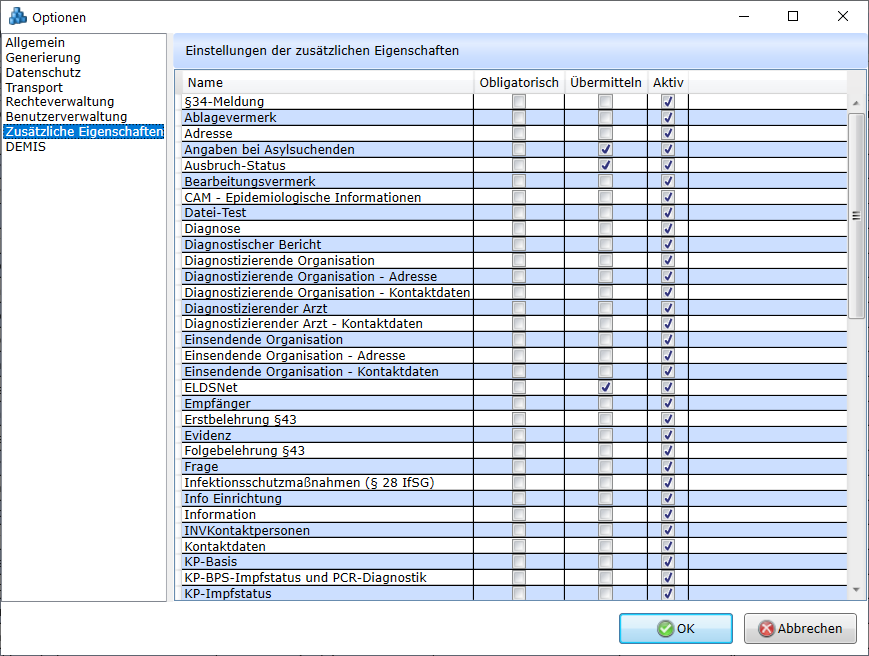The image size is (869, 656).
Task: Open the Datenschutz settings section
Action: click(x=43, y=73)
